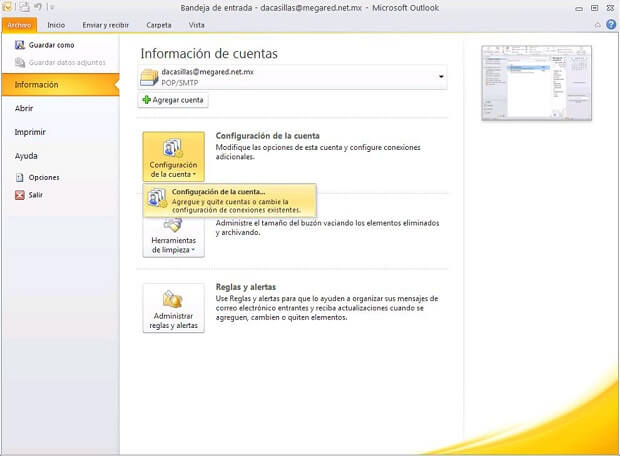
Task: Click the Guardar como label
Action: tap(51, 45)
